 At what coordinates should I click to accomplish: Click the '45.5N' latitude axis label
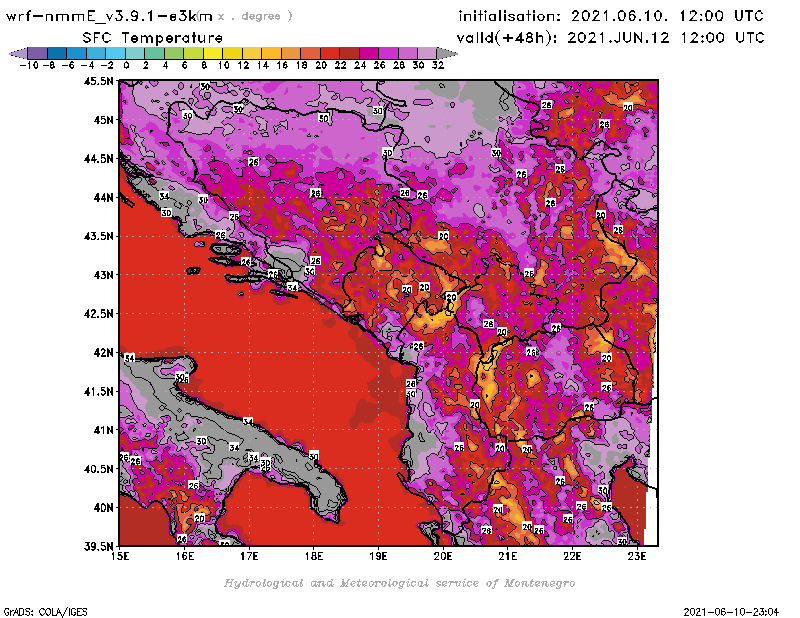[98, 81]
